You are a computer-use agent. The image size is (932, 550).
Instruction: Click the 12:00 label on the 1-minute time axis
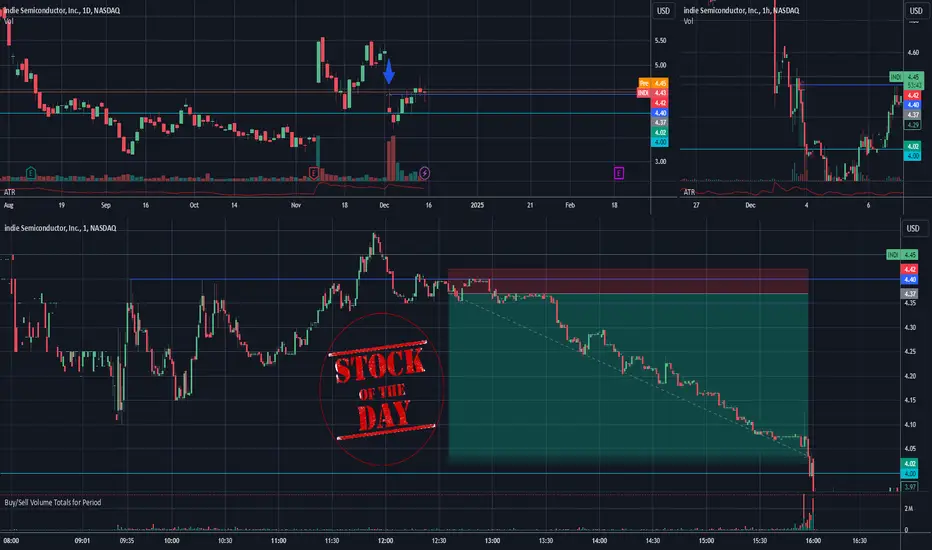[385, 540]
